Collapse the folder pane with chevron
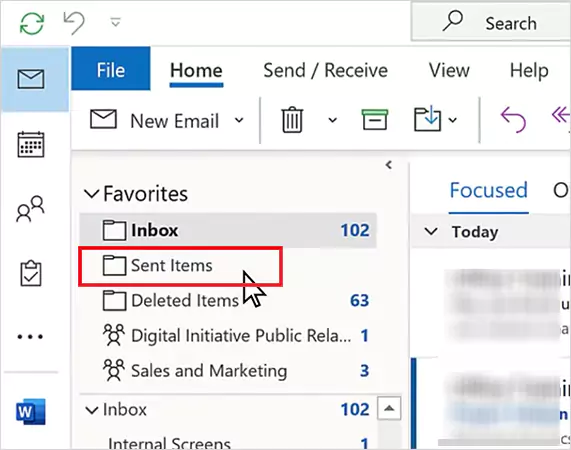This screenshot has width=571, height=450. [x=389, y=165]
